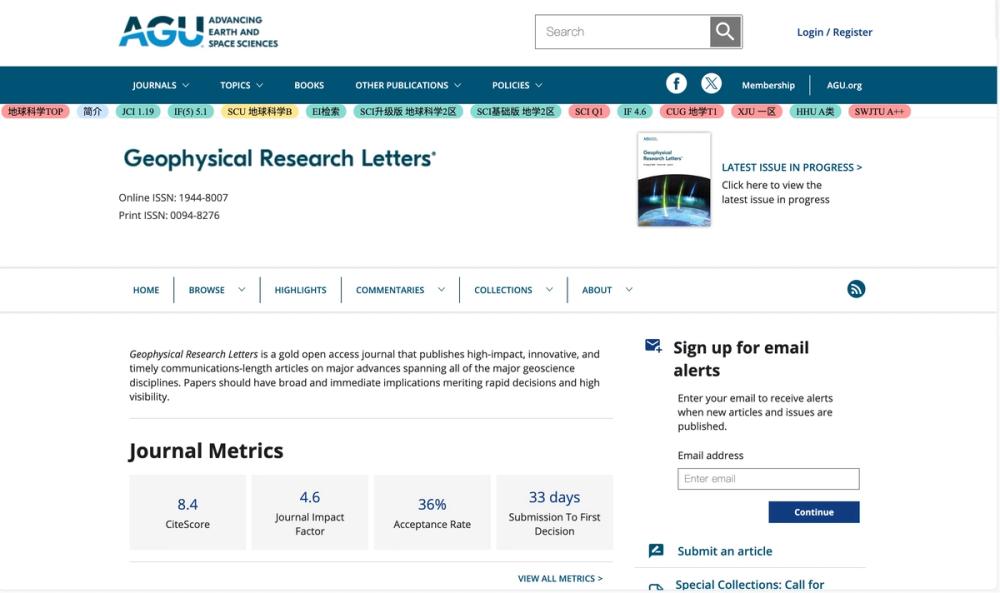Click the XJU 一区 tag
The image size is (1000, 593).
756,112
